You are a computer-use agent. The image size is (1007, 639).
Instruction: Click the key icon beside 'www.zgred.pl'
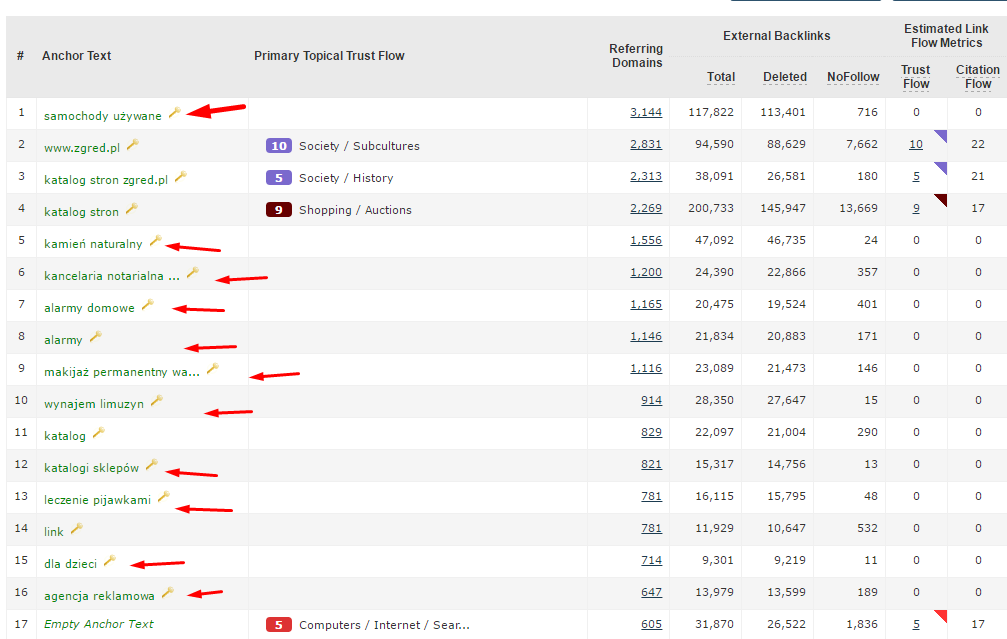pos(133,144)
